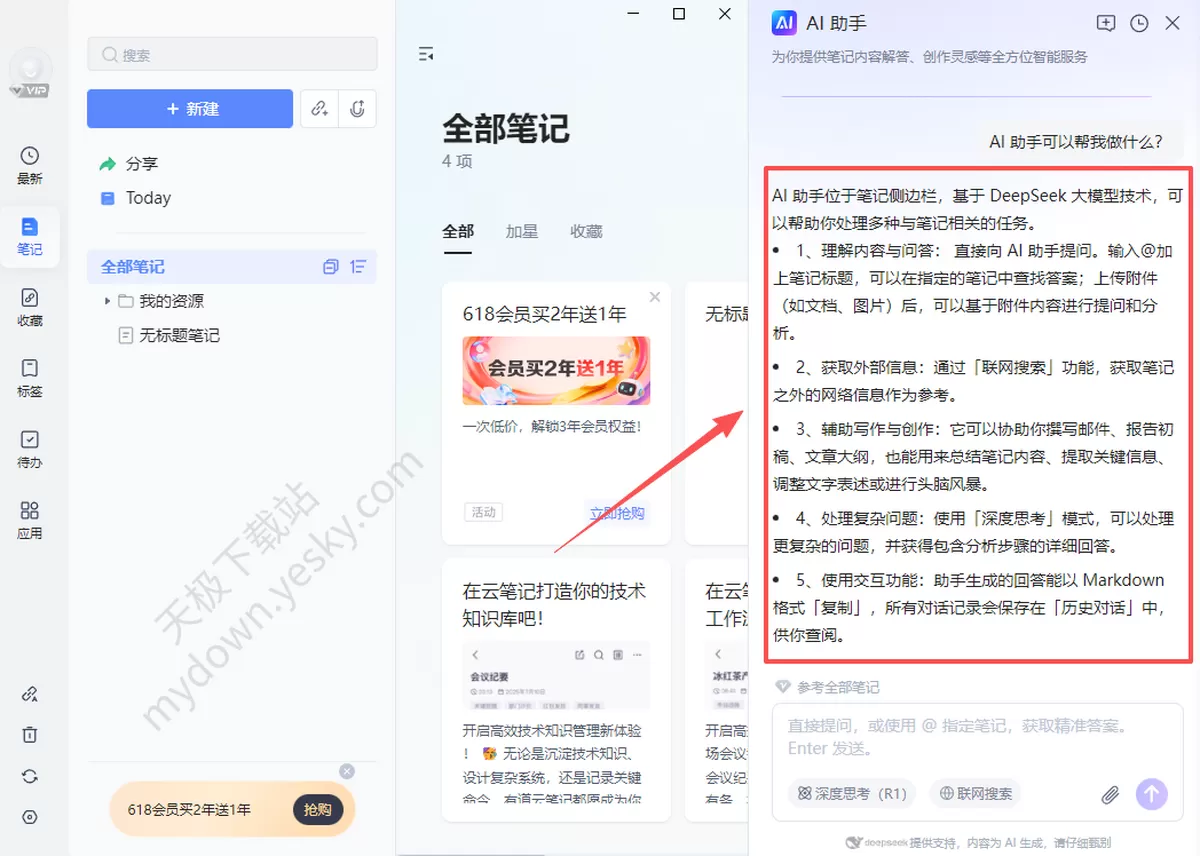Open the 收藏 favorites section in sidebar
Screen dimensions: 1200x856
[30, 307]
